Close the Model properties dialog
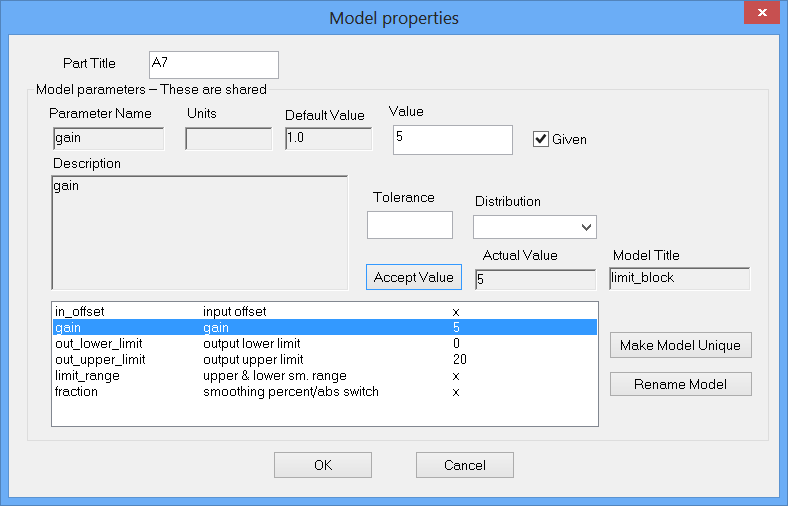 [x=763, y=13]
